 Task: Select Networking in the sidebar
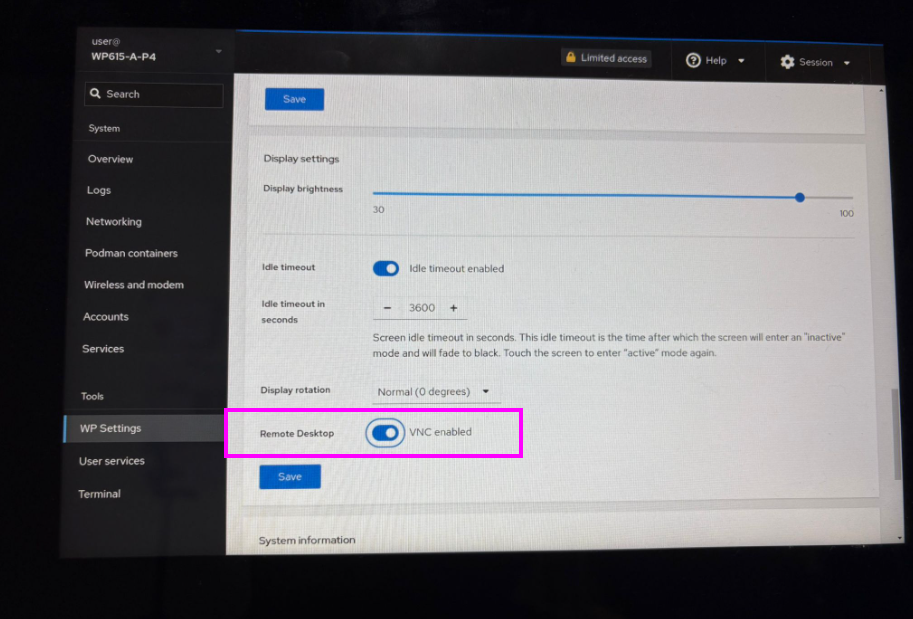pyautogui.click(x=114, y=221)
